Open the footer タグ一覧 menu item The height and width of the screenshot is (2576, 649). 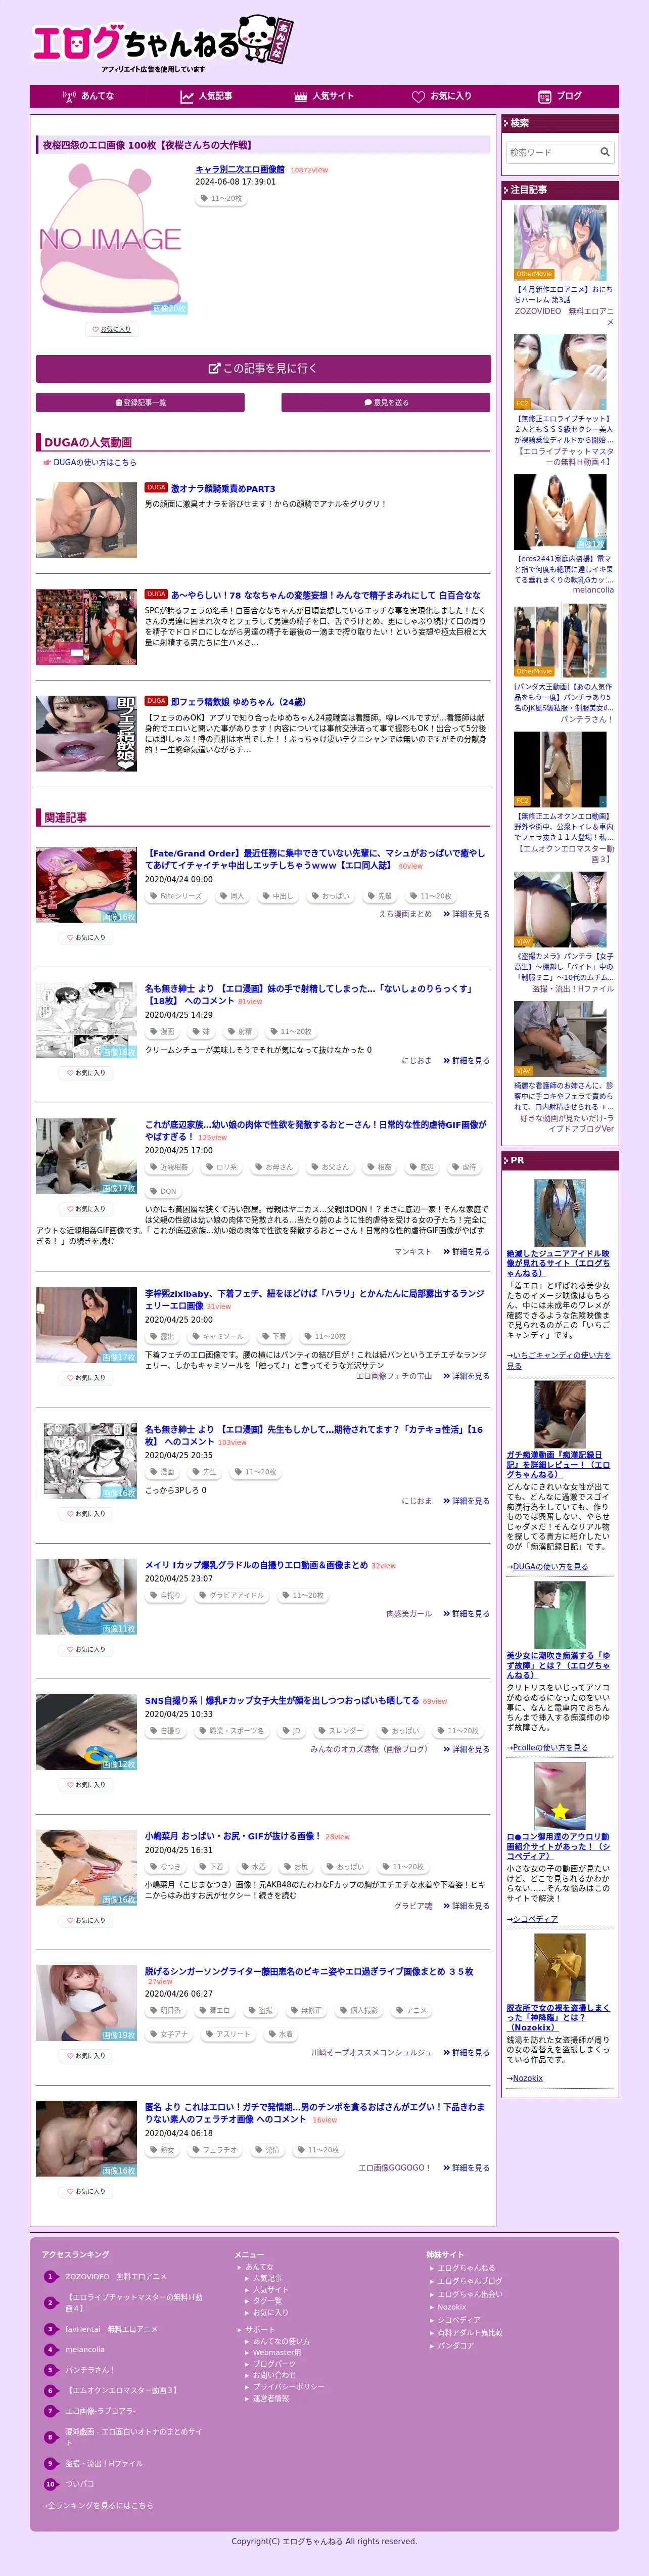tap(266, 2301)
